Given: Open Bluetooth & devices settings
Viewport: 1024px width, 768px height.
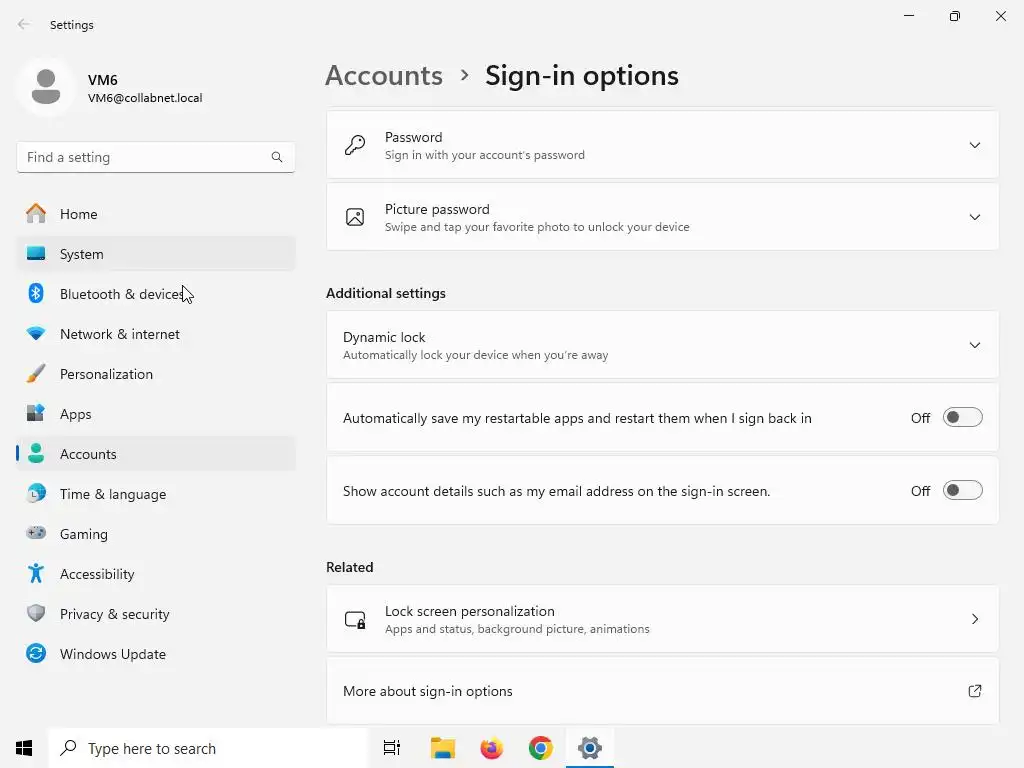Looking at the screenshot, I should coord(156,293).
